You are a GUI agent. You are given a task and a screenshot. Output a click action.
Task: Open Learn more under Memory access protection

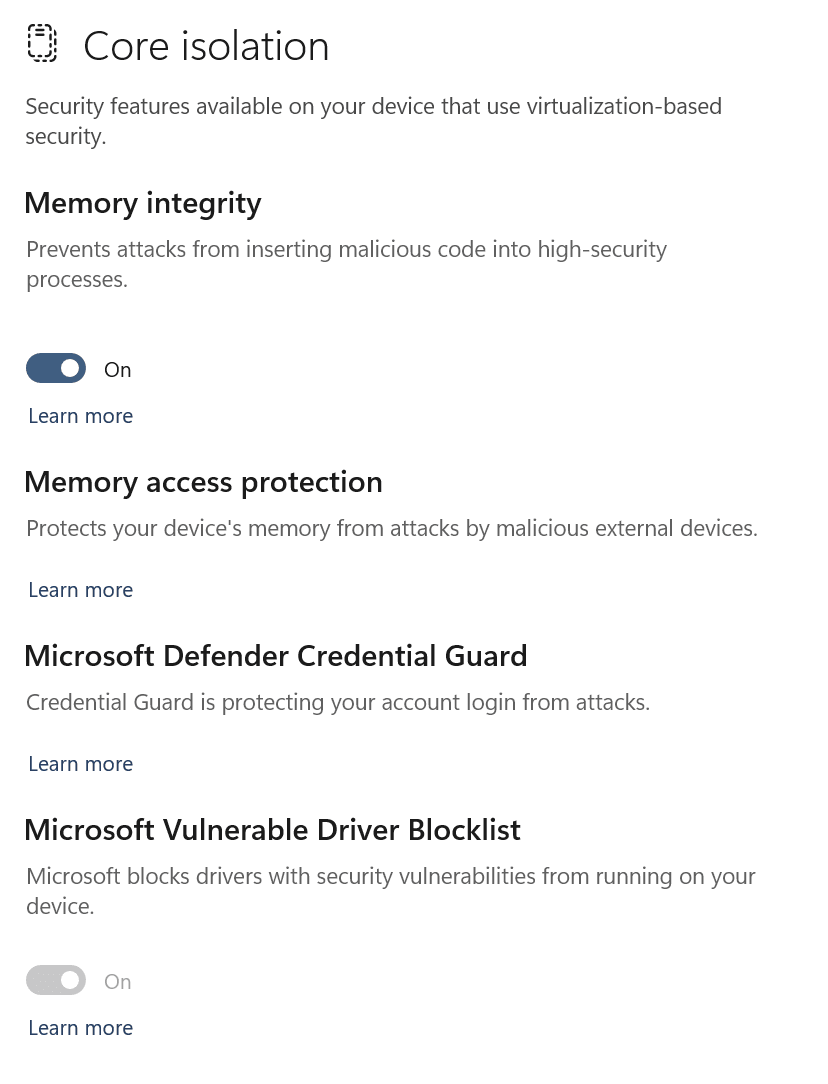[x=80, y=590]
